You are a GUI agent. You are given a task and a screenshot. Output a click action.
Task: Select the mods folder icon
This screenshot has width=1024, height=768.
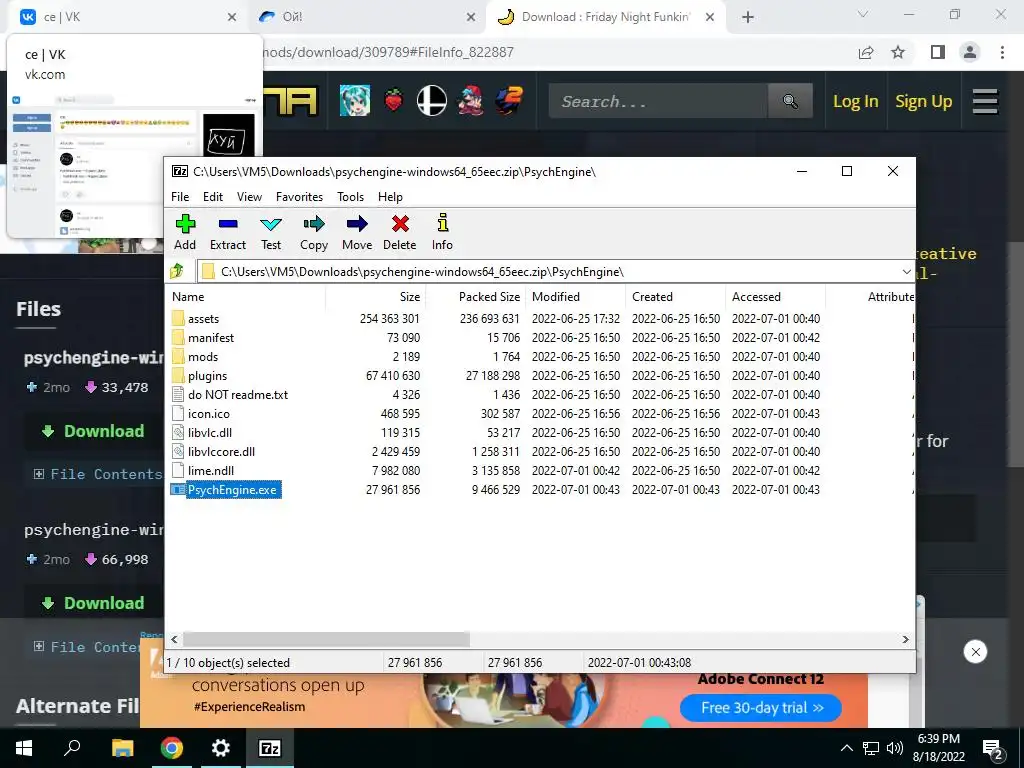tap(178, 357)
